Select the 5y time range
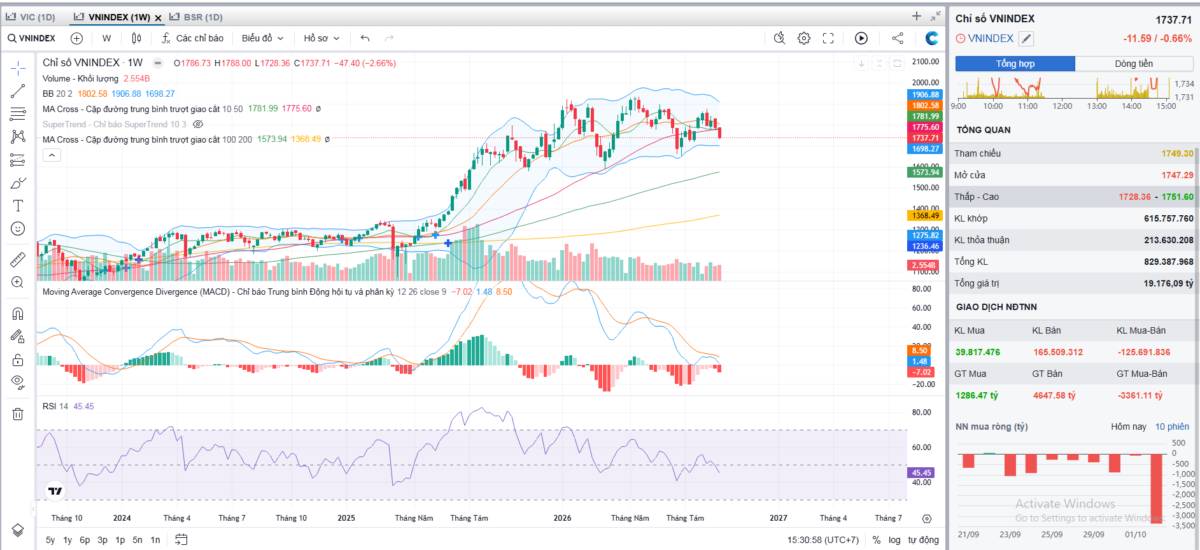The width and height of the screenshot is (1200, 550). click(x=50, y=540)
